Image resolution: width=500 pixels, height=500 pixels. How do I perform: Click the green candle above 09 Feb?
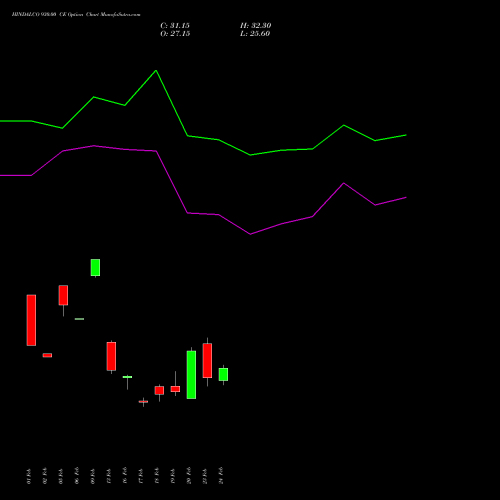coord(95,267)
